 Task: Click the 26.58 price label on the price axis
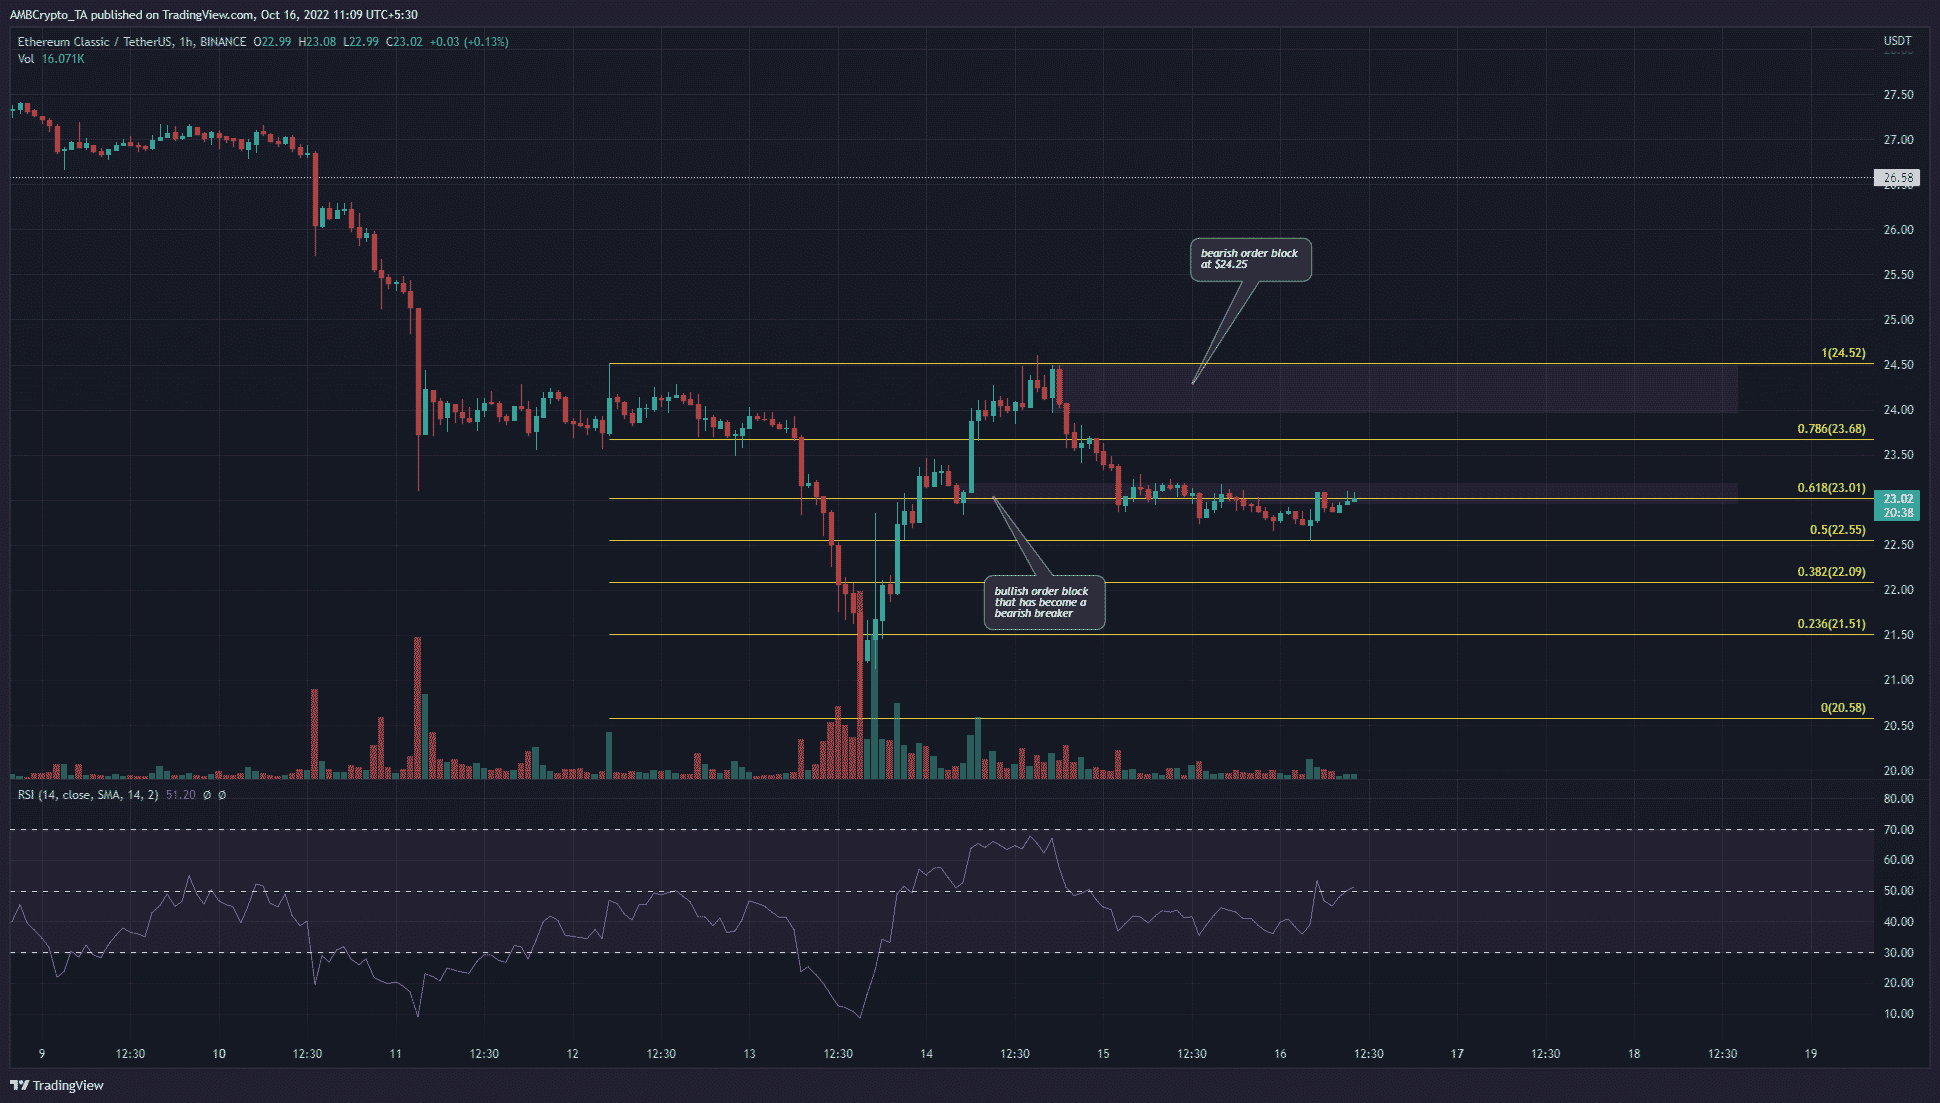tap(1897, 178)
